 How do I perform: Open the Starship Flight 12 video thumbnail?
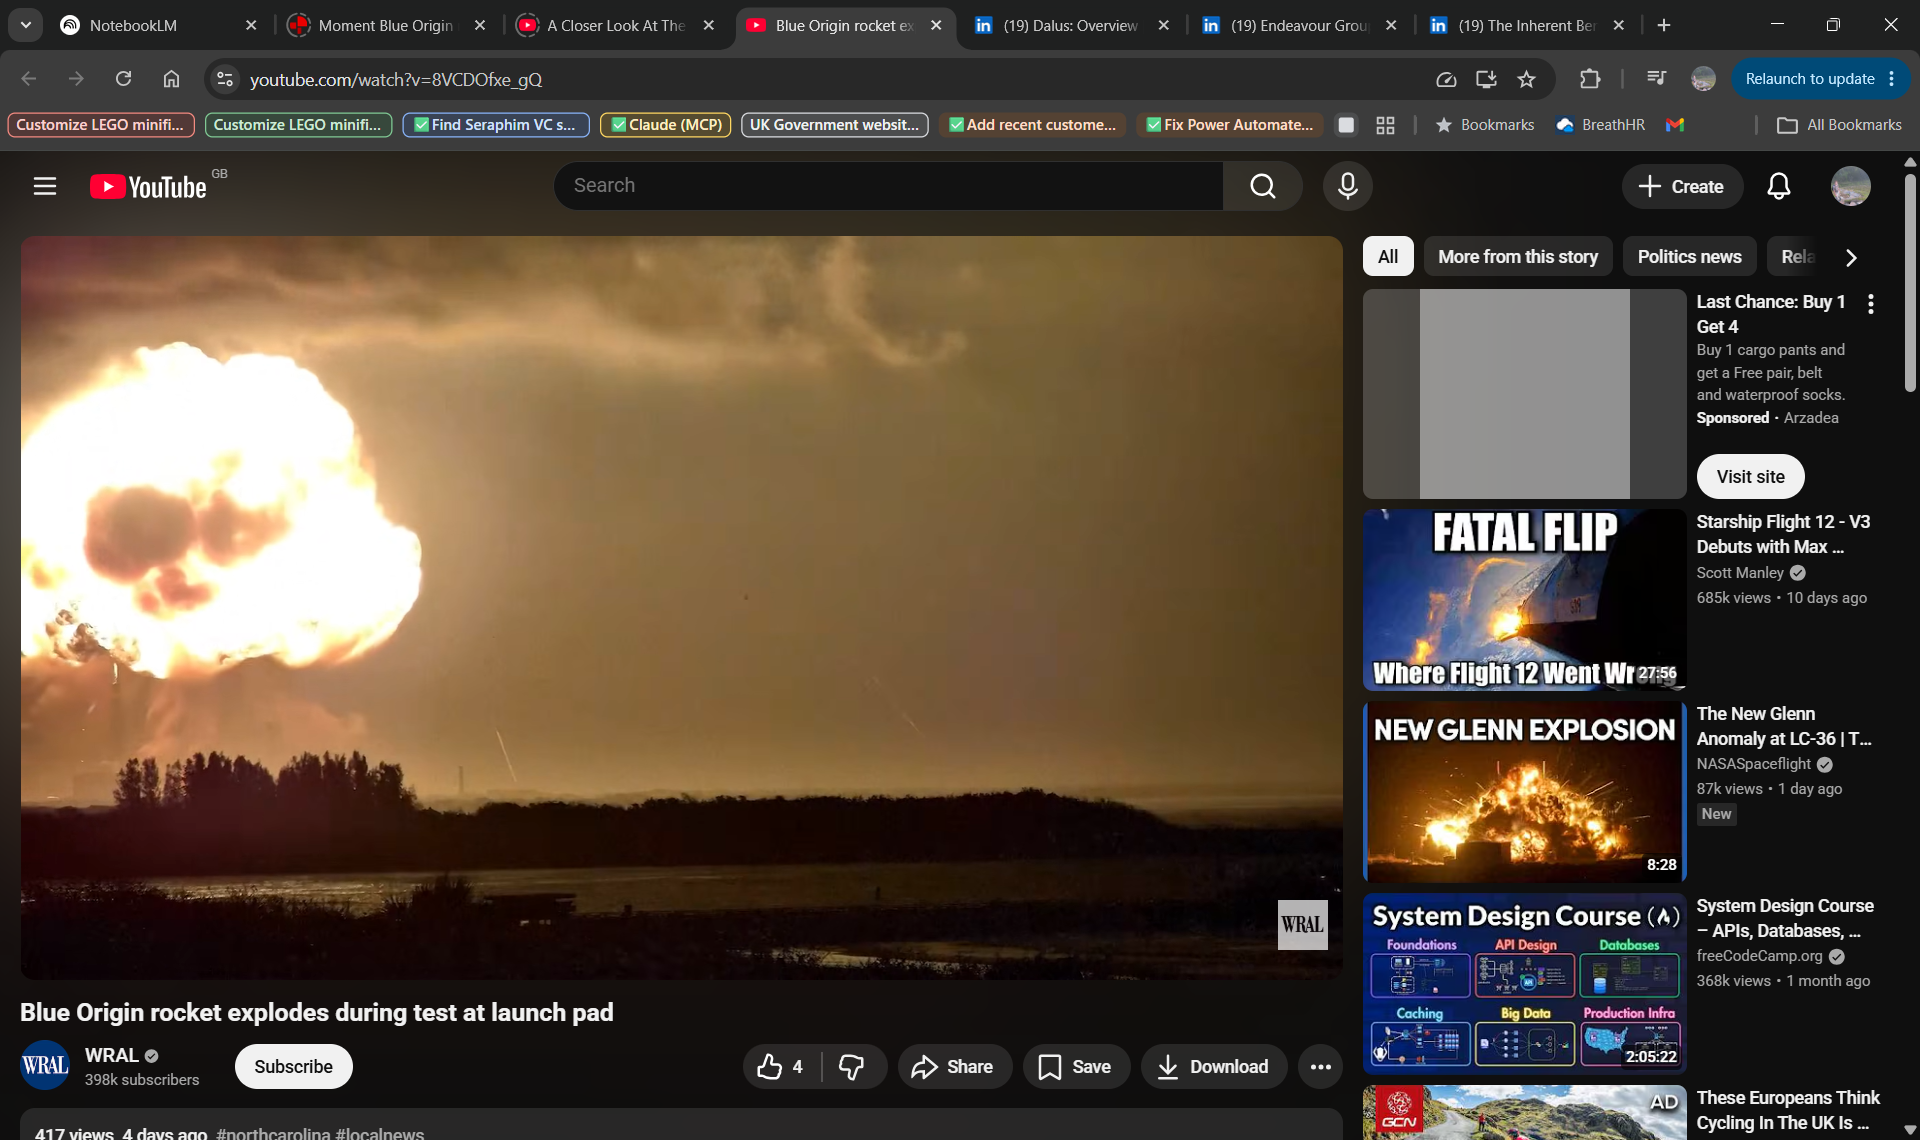(x=1524, y=599)
